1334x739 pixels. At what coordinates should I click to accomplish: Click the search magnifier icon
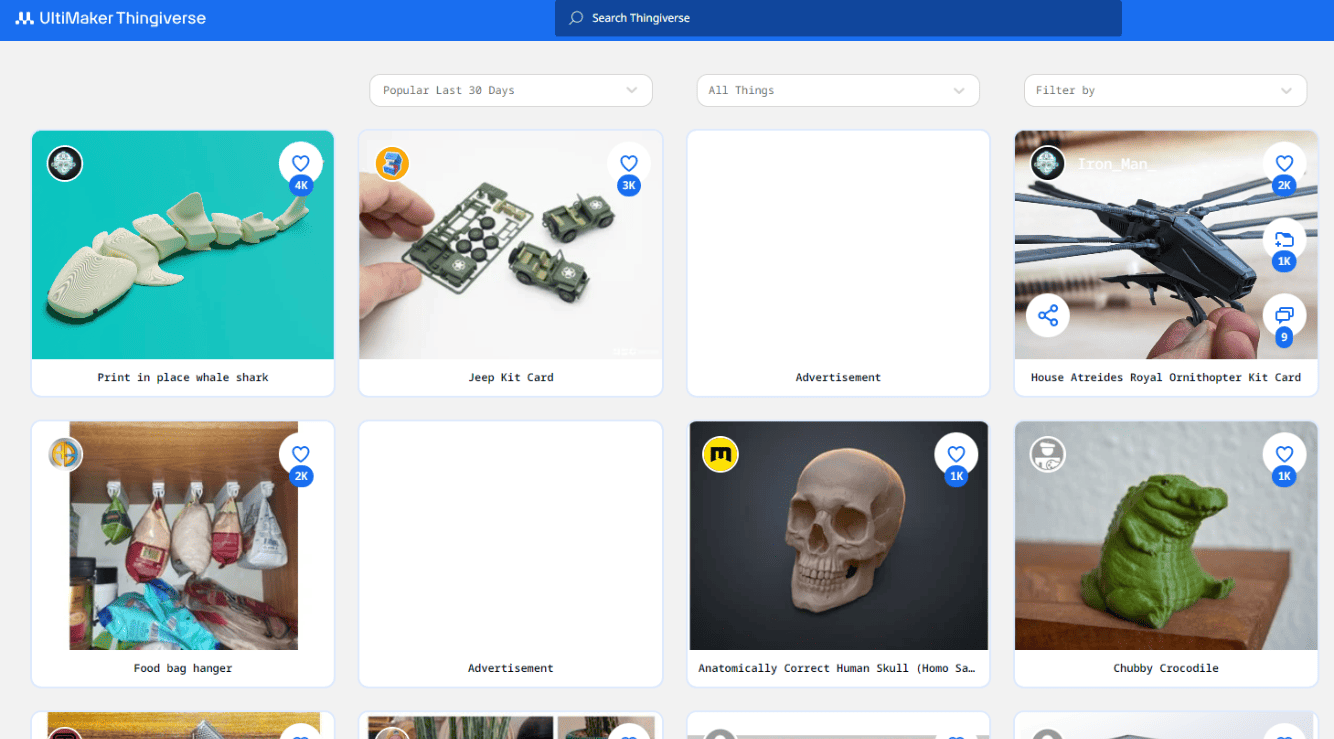(x=576, y=18)
